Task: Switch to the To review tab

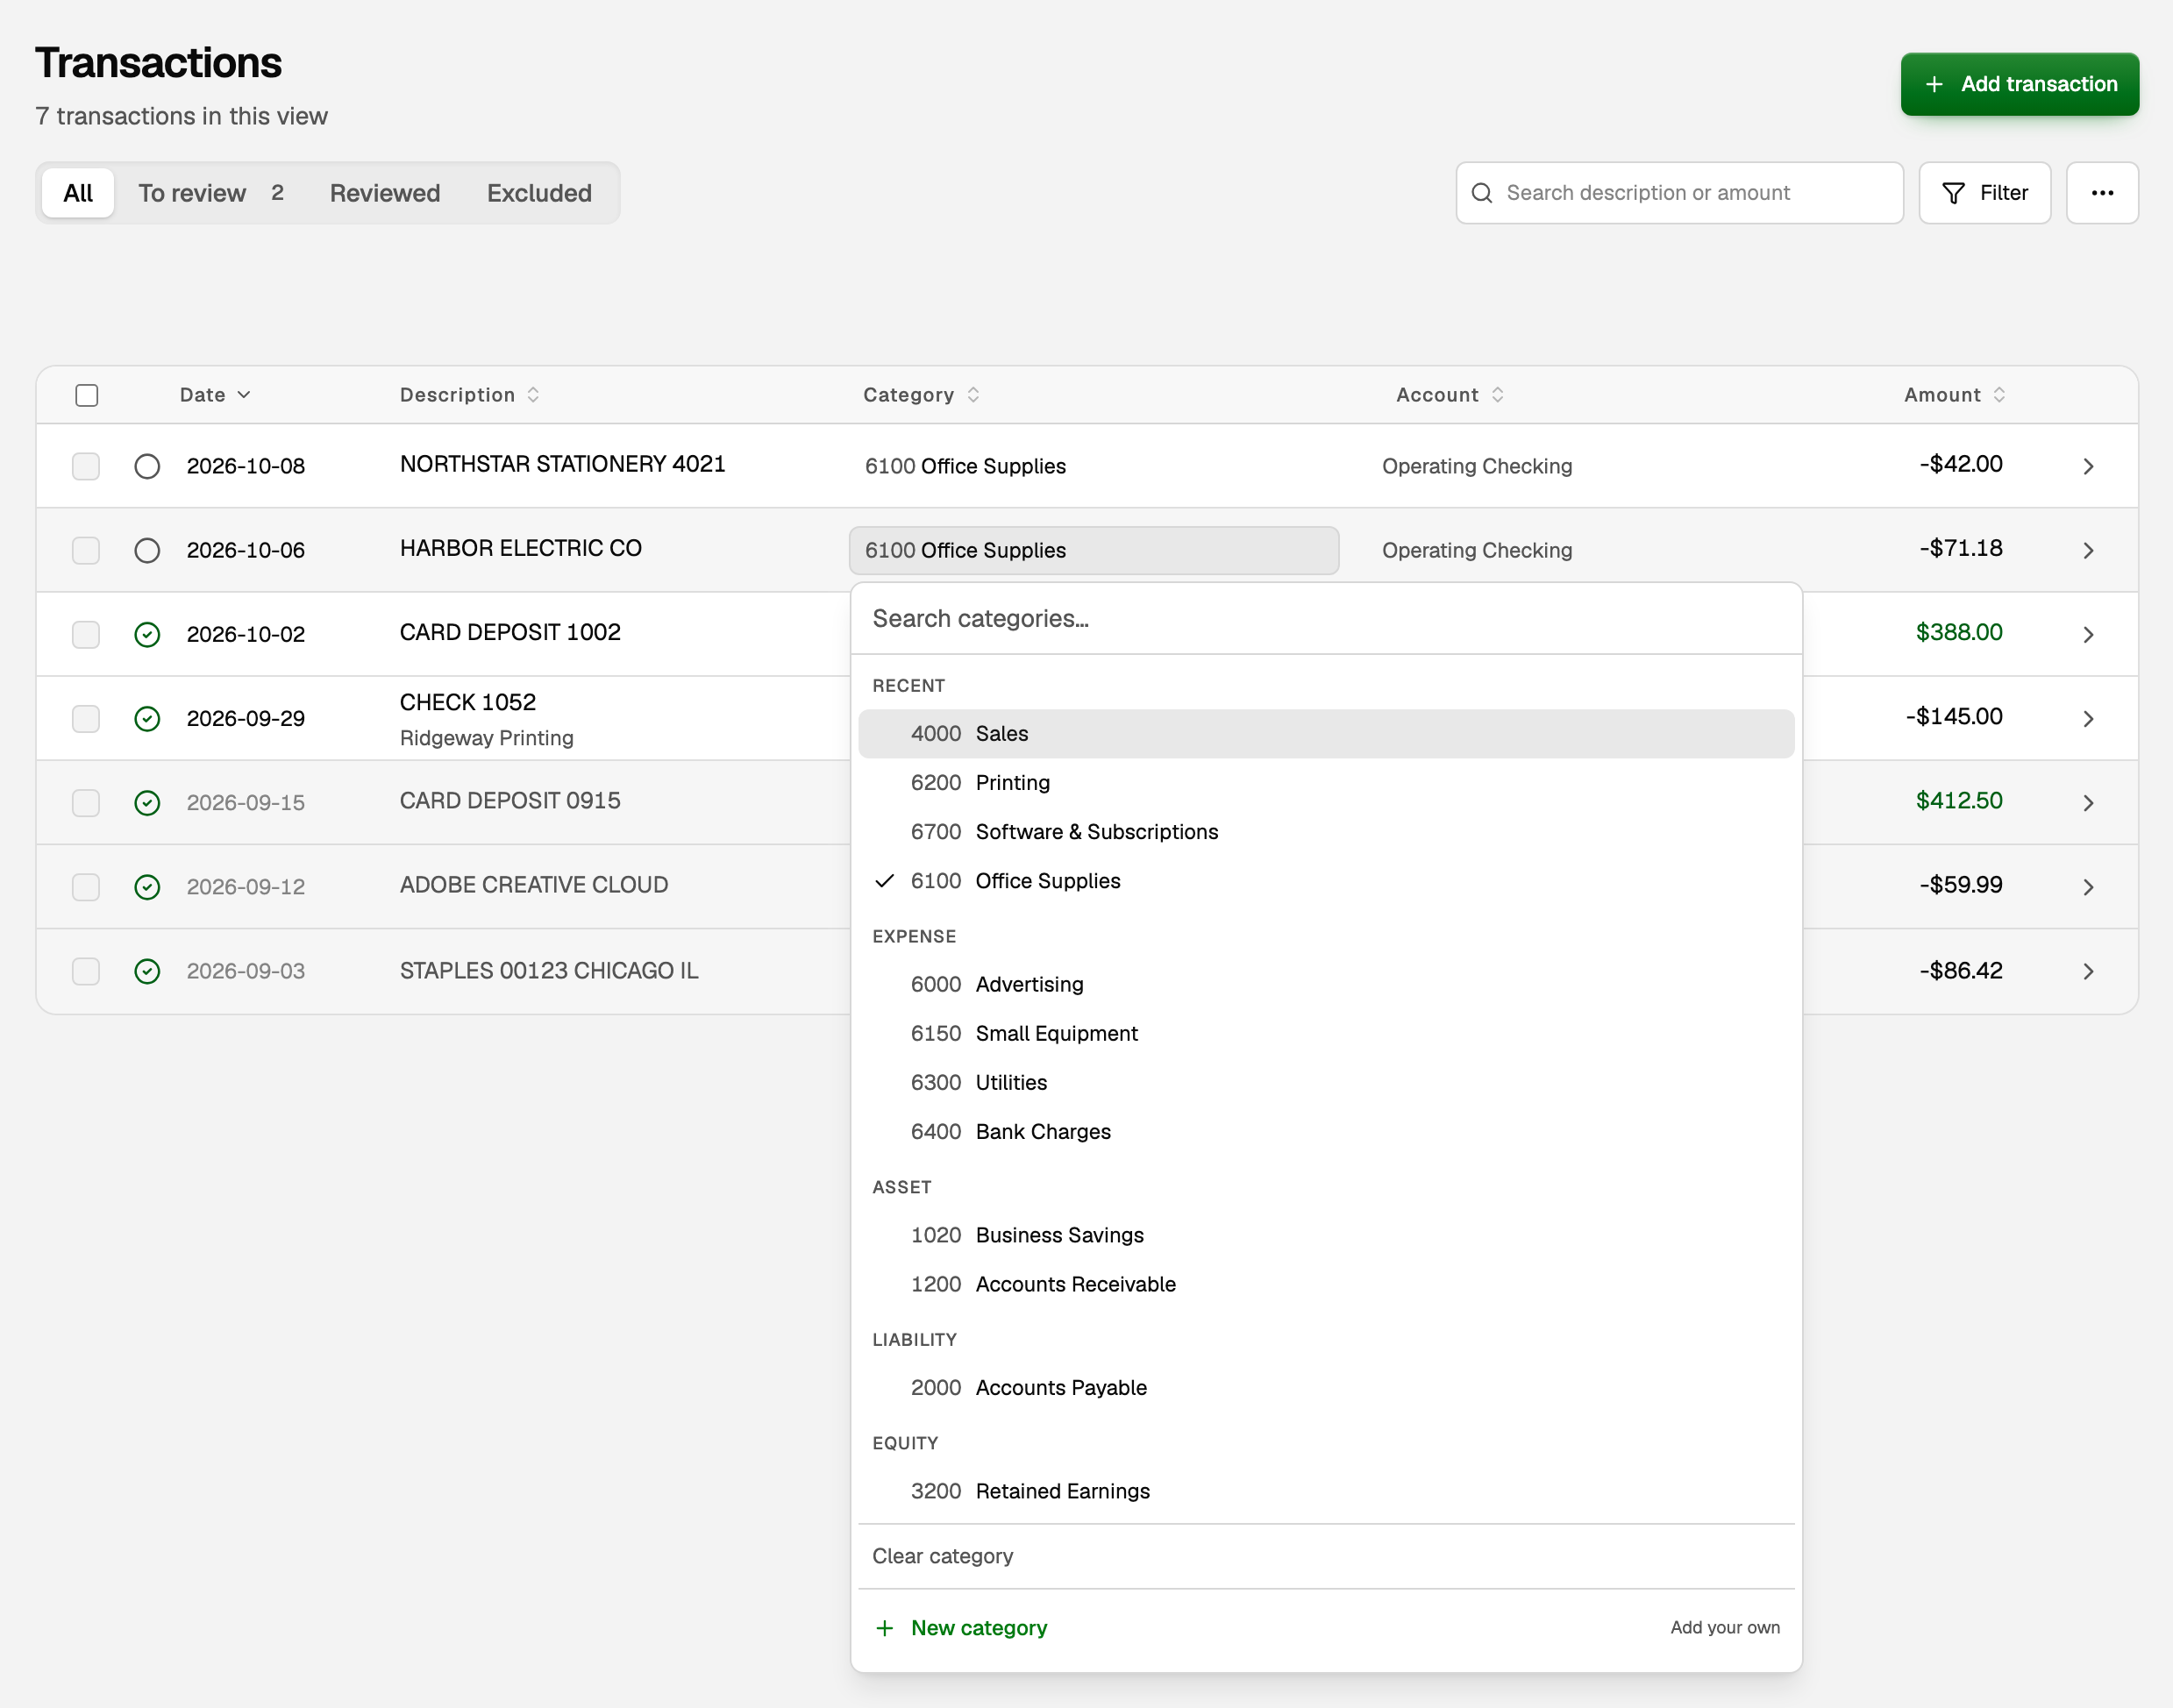Action: pos(211,193)
